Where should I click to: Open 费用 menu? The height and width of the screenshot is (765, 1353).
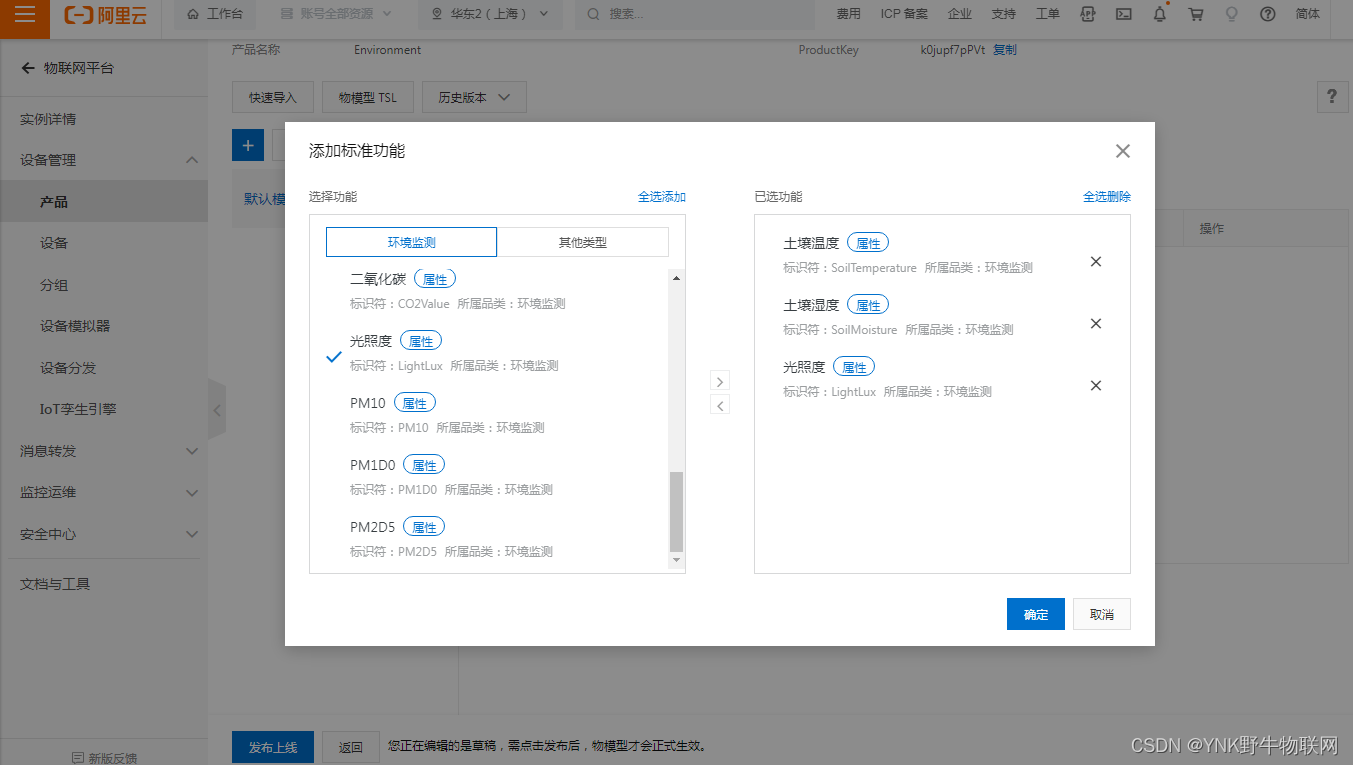(x=848, y=14)
